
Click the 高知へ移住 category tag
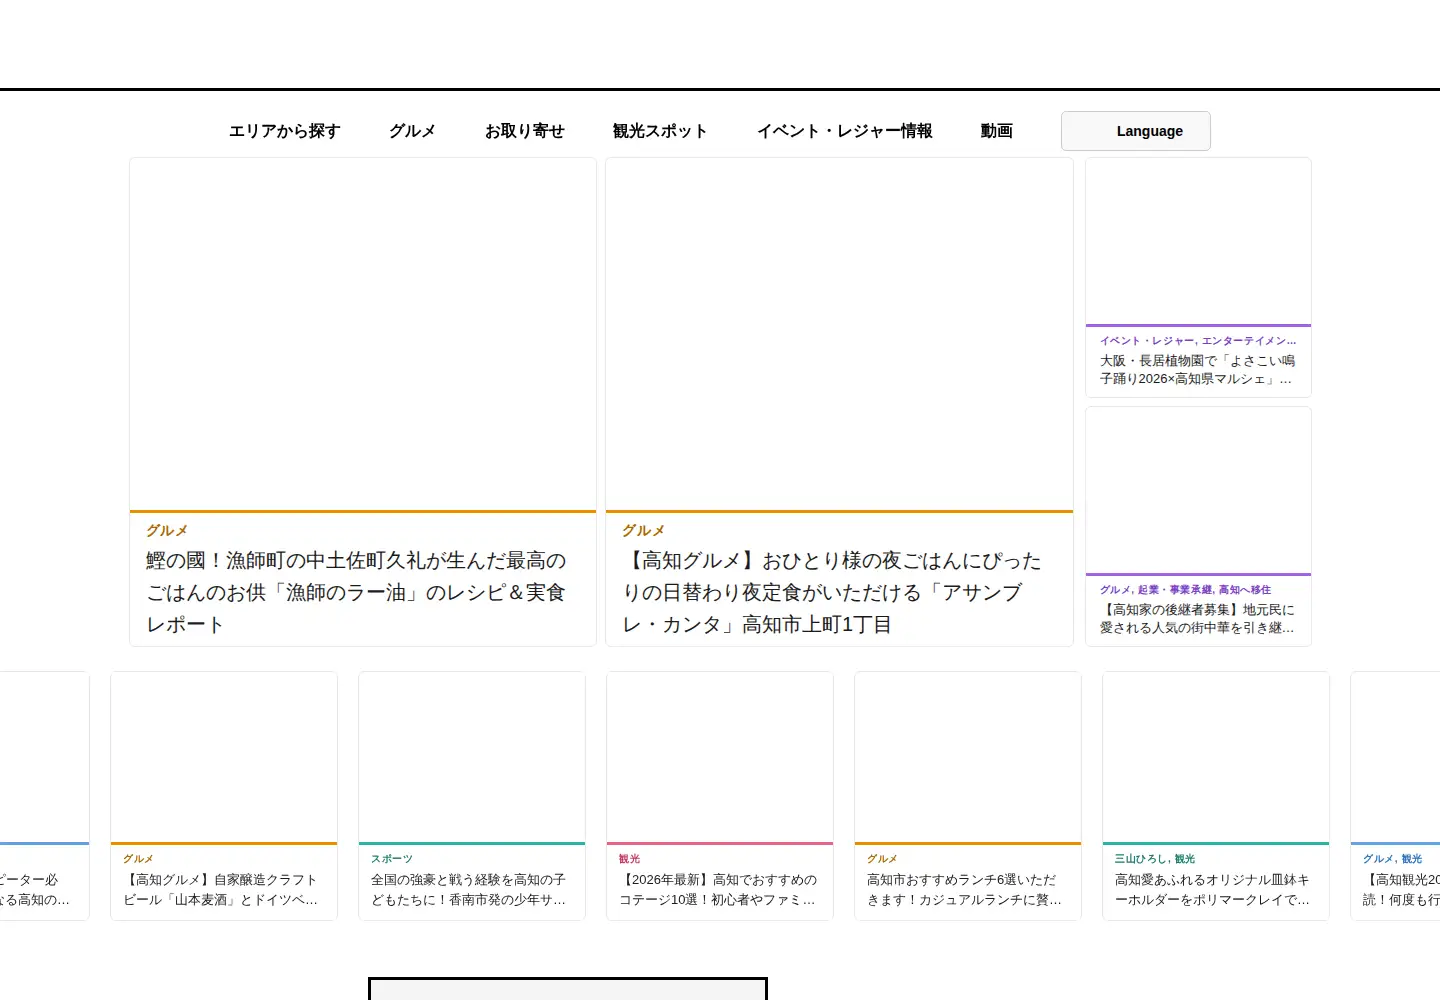coord(1245,590)
